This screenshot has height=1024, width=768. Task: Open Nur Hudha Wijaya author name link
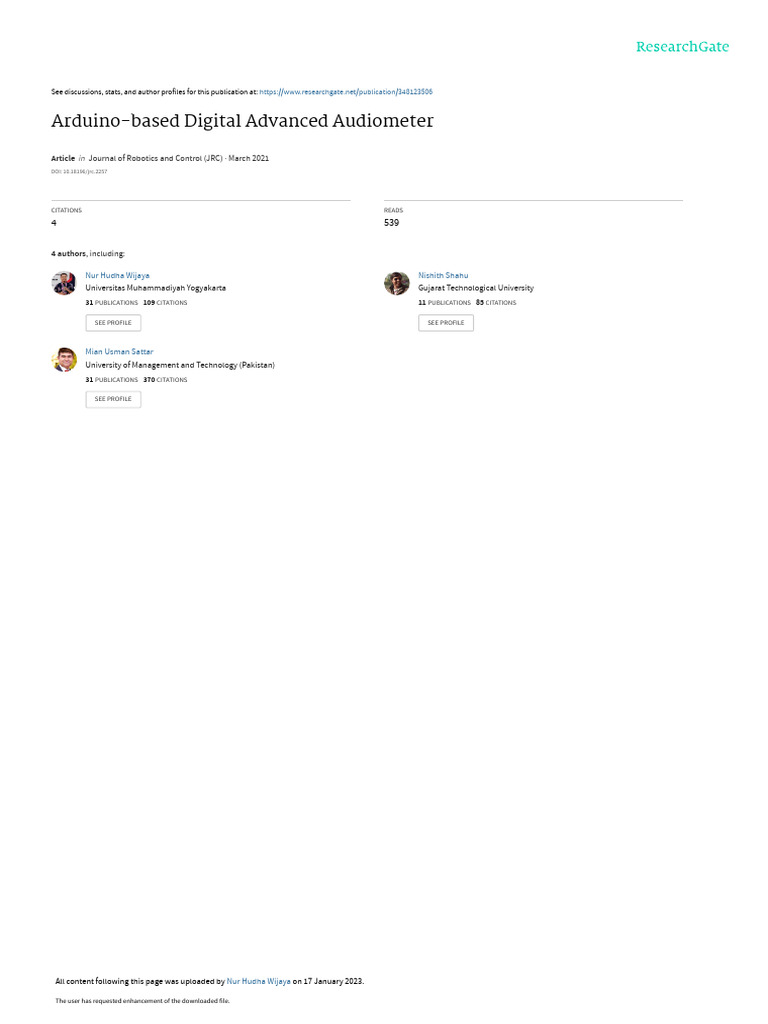tap(118, 276)
